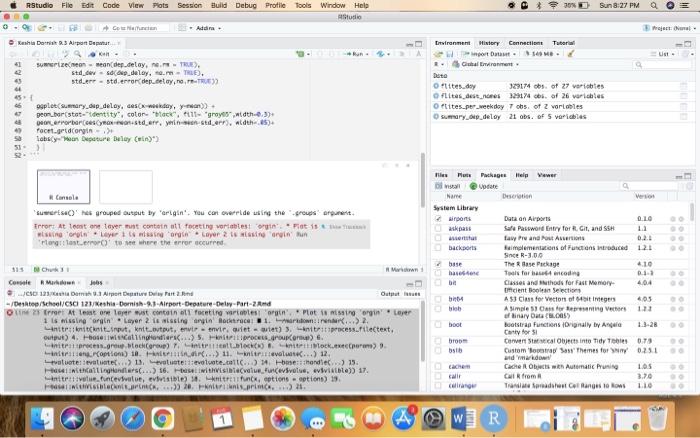Select the blank plot output thumbnail
The height and width of the screenshot is (438, 700).
(126, 187)
